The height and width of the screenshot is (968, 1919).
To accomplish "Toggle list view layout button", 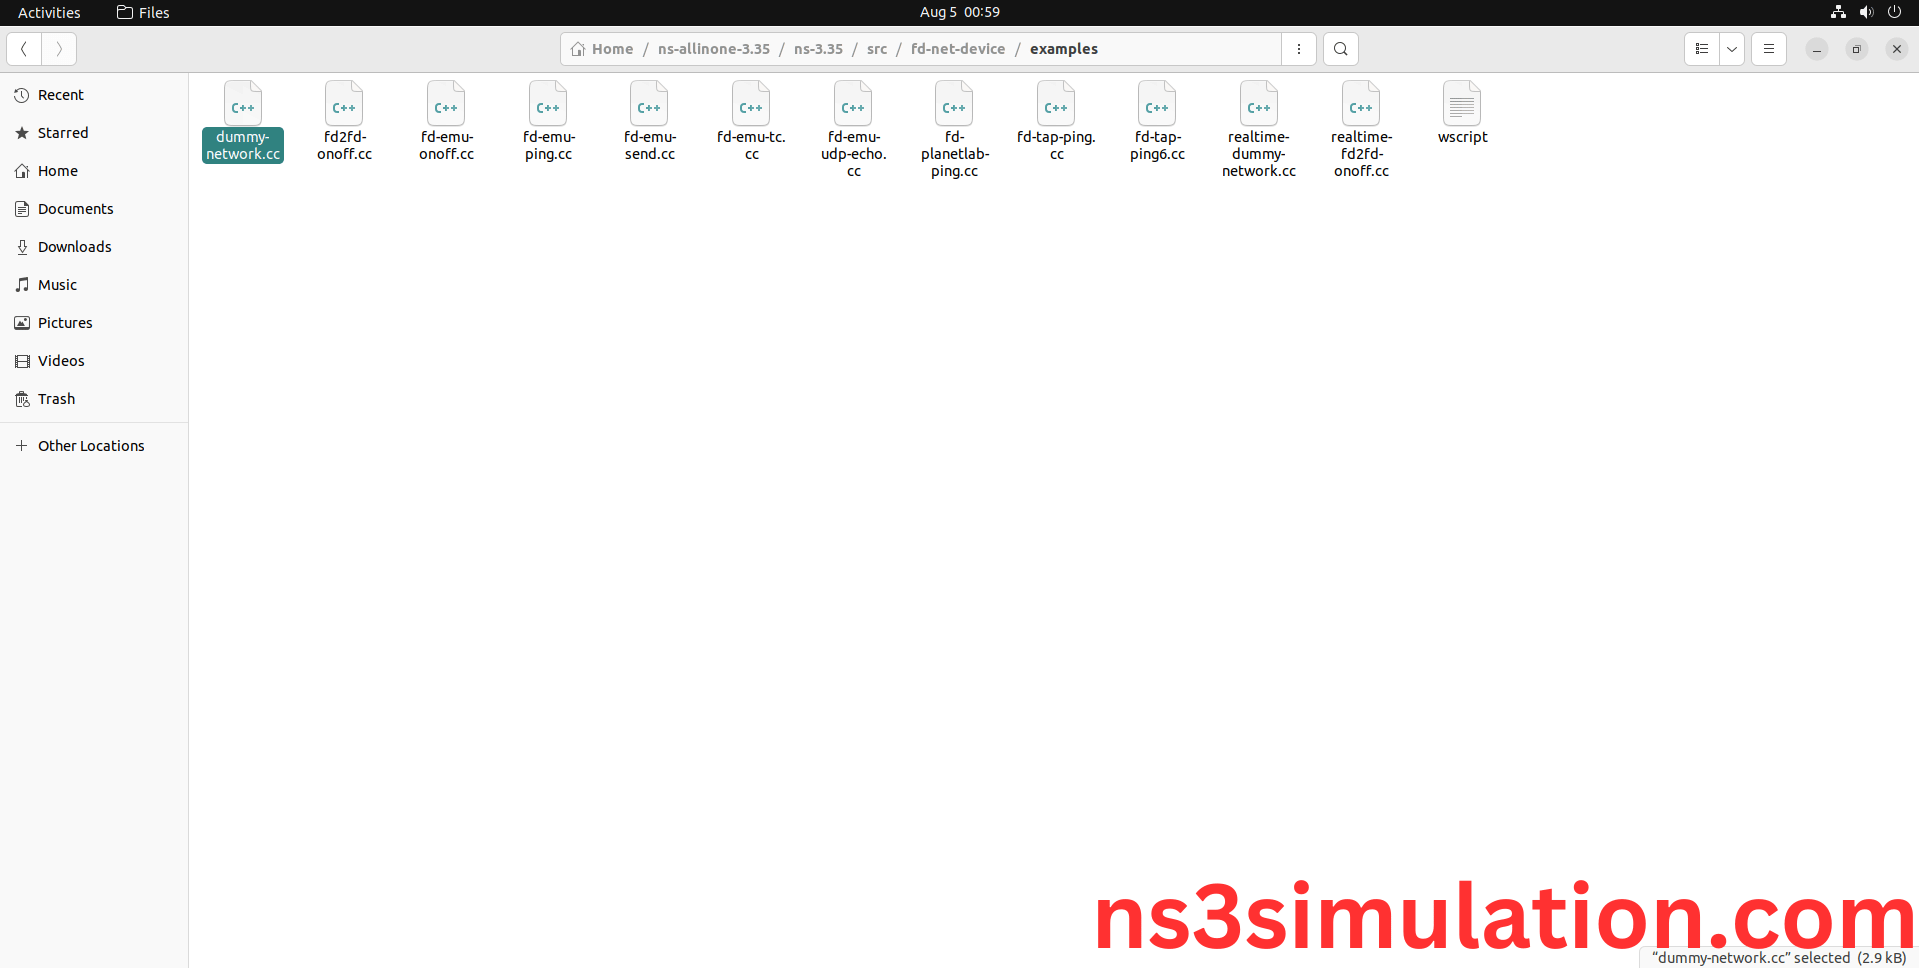I will (1702, 49).
